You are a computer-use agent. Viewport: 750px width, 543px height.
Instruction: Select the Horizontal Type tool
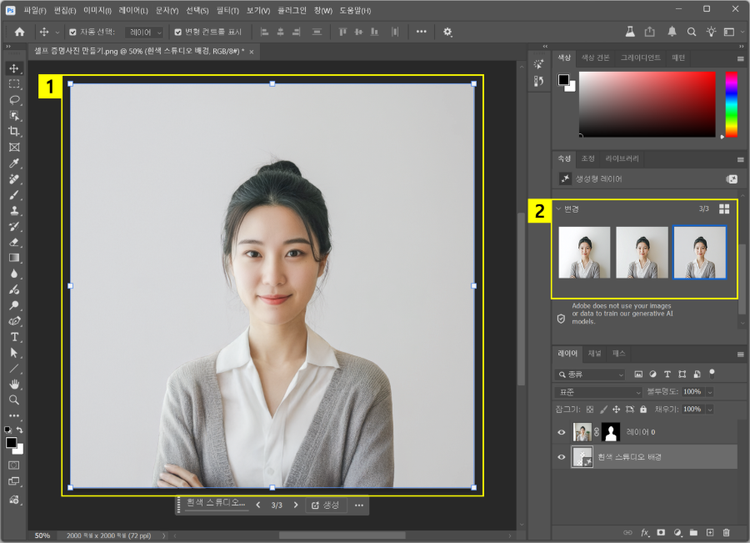click(14, 337)
